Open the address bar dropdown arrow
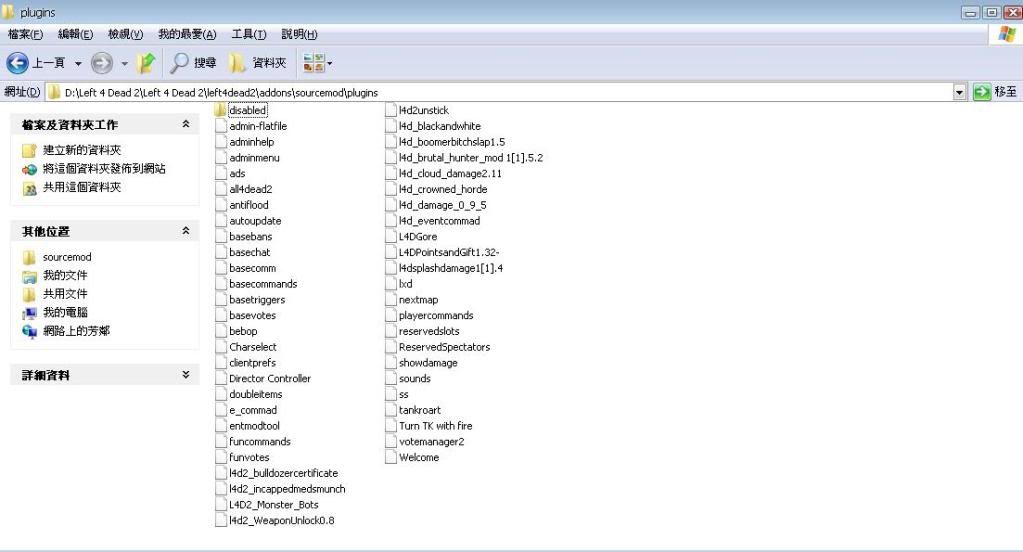The image size is (1023, 552). tap(960, 92)
